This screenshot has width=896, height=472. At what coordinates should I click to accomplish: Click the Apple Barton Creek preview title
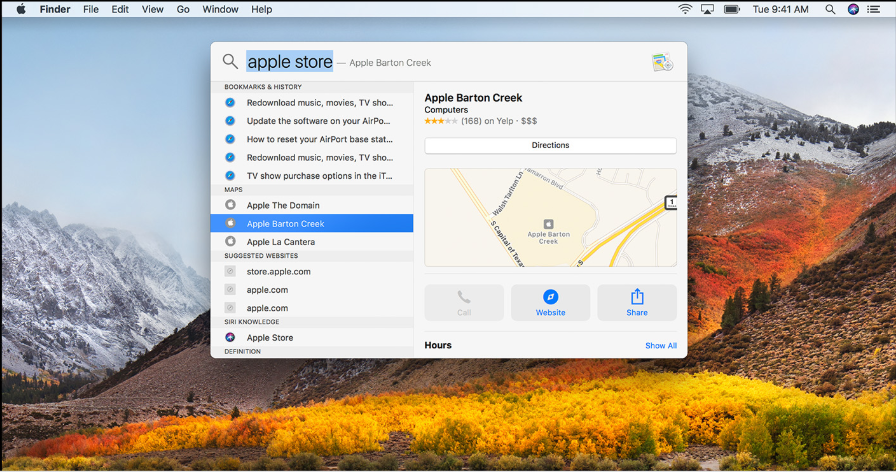(x=473, y=98)
